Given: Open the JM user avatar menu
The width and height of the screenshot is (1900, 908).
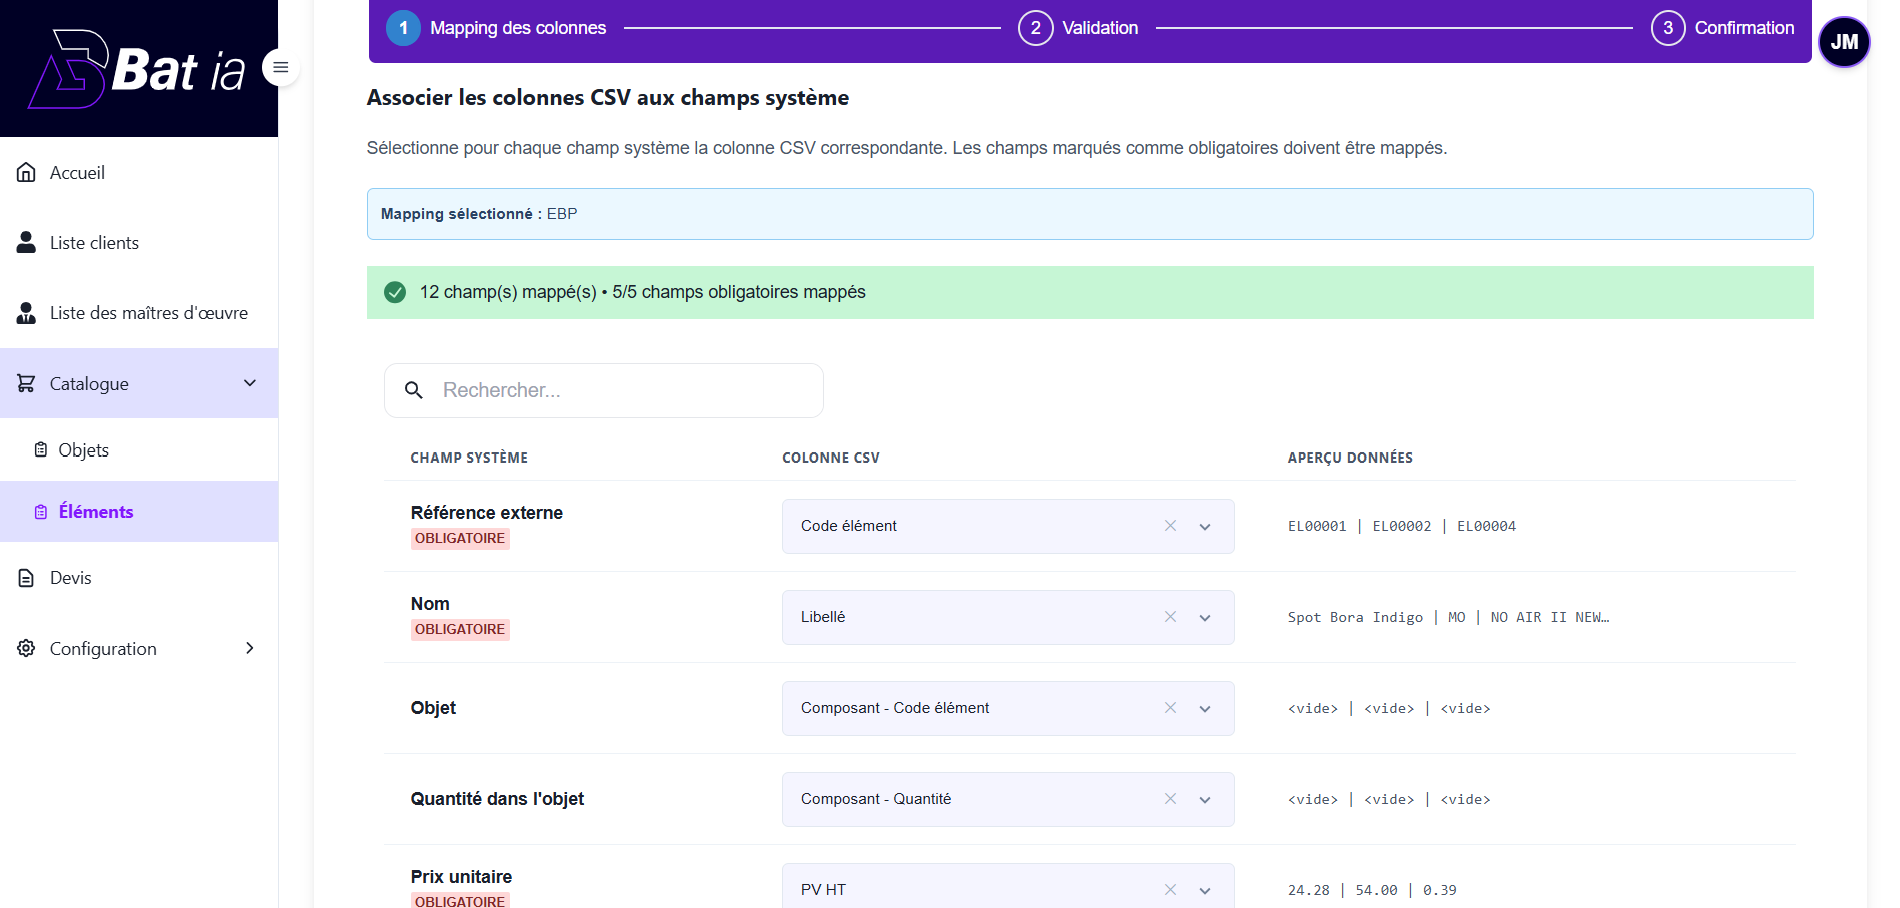Looking at the screenshot, I should (x=1843, y=42).
